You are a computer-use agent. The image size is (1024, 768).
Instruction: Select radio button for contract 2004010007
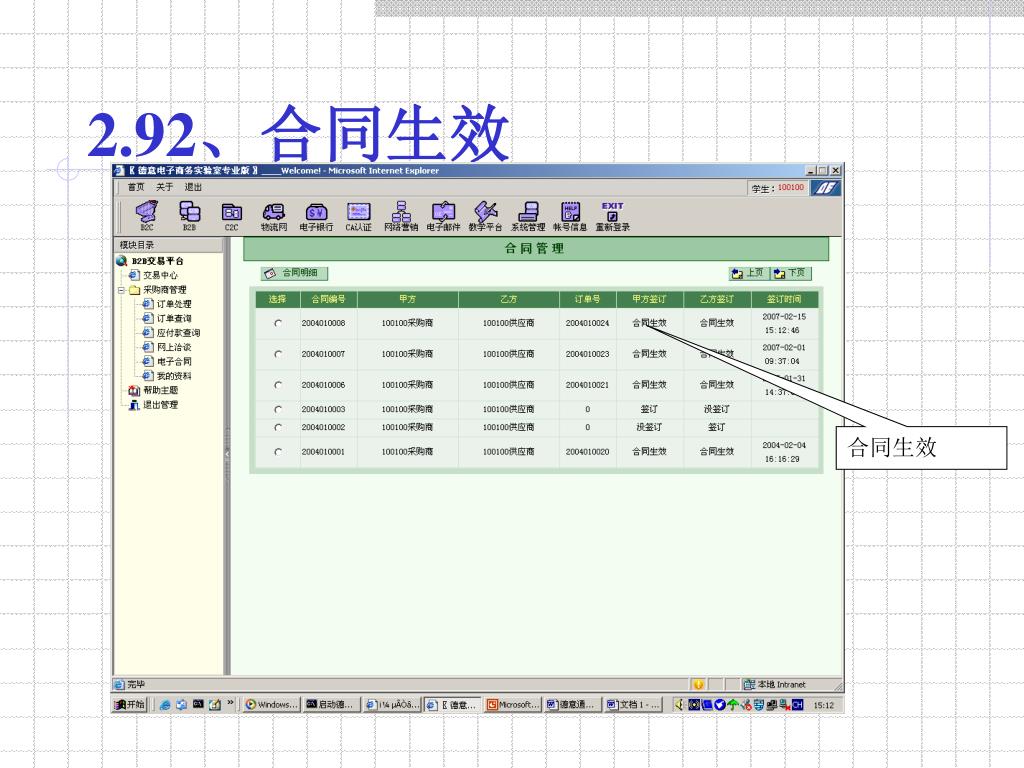point(278,354)
